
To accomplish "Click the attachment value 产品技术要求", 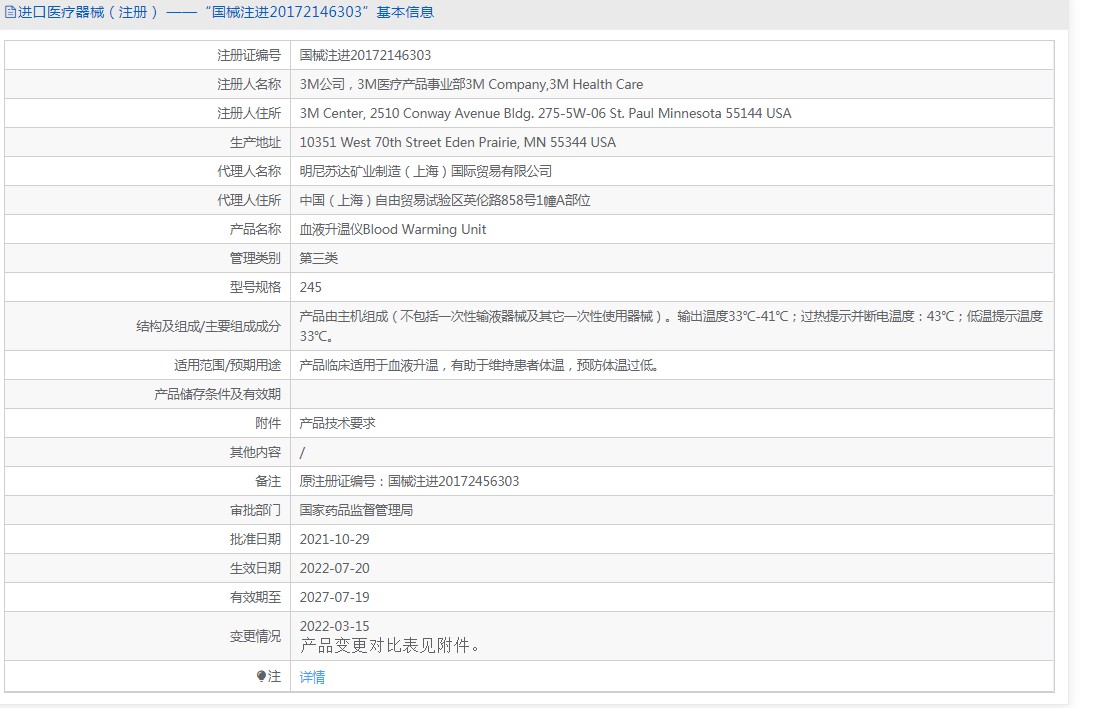I will coord(337,423).
